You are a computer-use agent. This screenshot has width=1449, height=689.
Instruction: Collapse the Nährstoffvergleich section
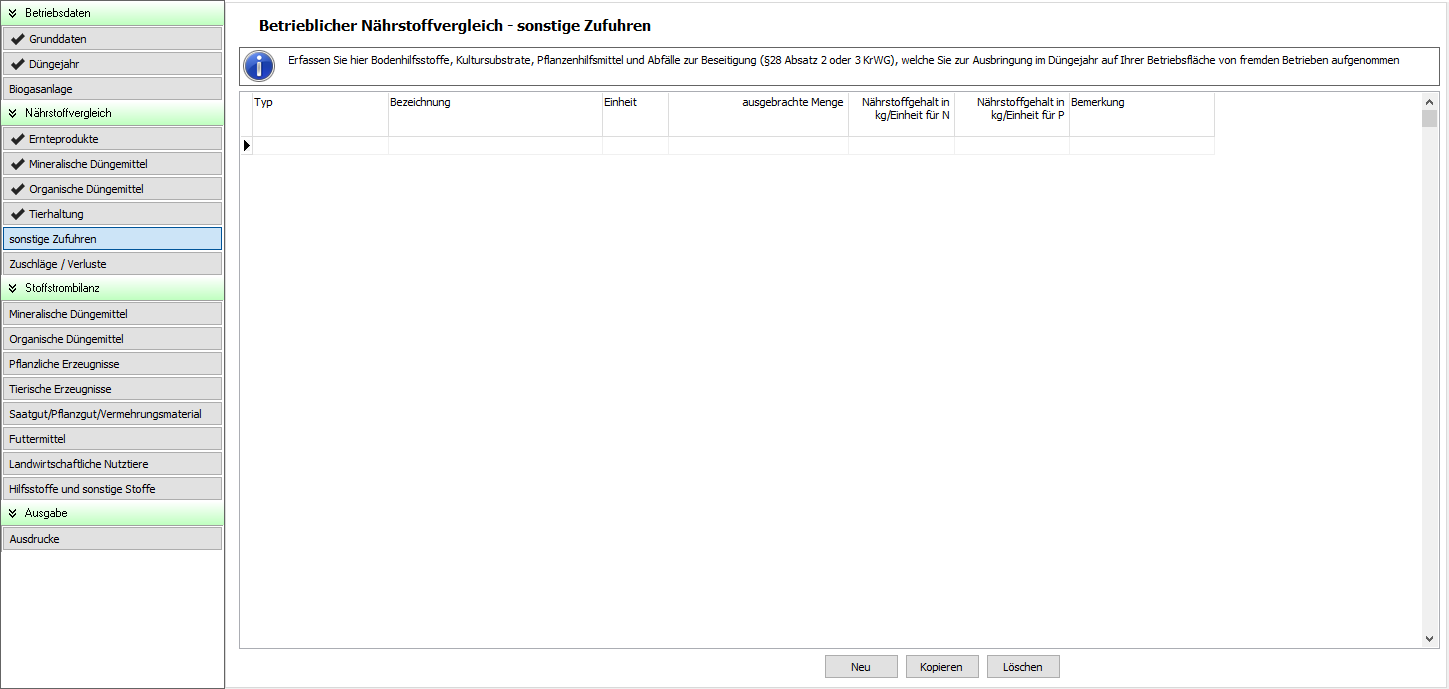point(12,113)
